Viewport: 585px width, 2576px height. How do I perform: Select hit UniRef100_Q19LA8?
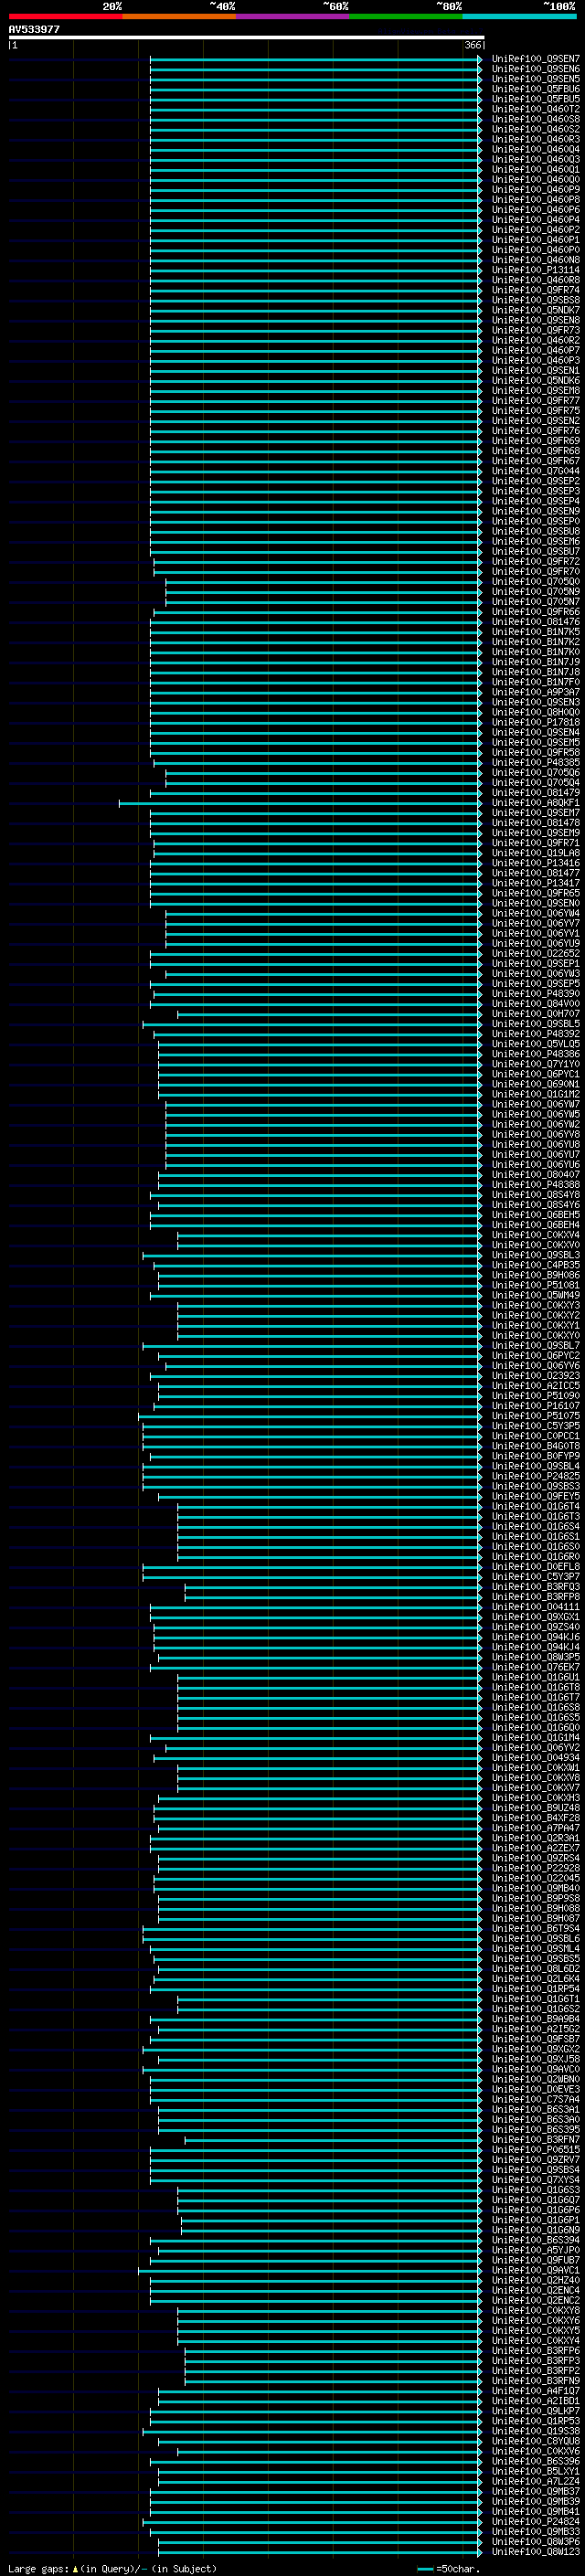pos(536,853)
